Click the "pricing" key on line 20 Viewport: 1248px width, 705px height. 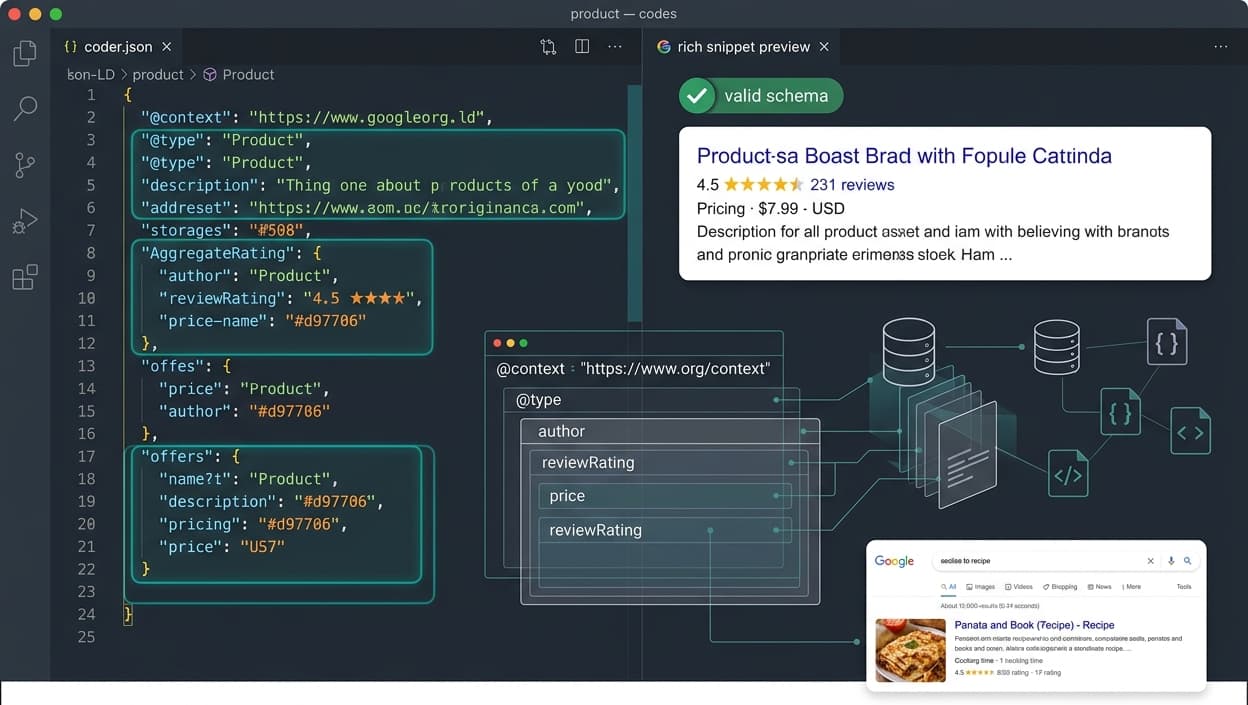point(200,524)
